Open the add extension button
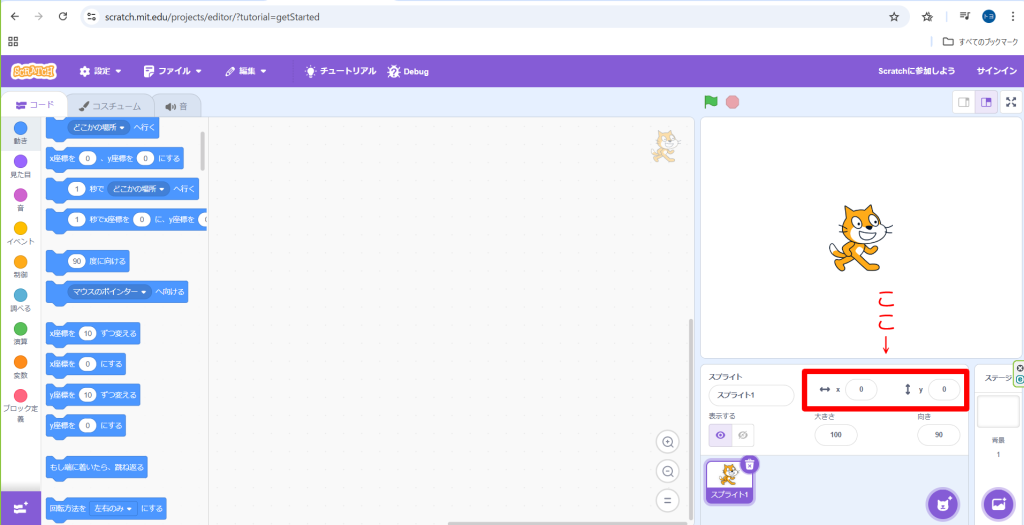Image resolution: width=1024 pixels, height=525 pixels. click(x=21, y=507)
